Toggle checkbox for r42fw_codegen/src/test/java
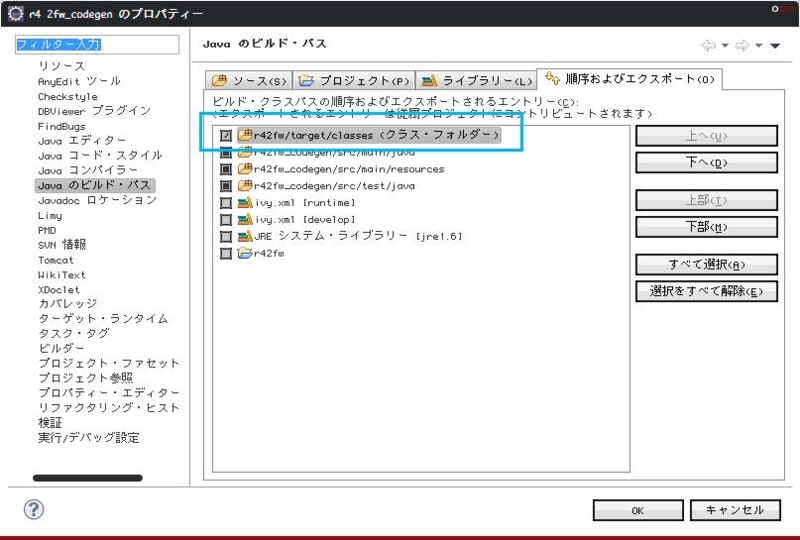Image resolution: width=800 pixels, height=540 pixels. [226, 186]
